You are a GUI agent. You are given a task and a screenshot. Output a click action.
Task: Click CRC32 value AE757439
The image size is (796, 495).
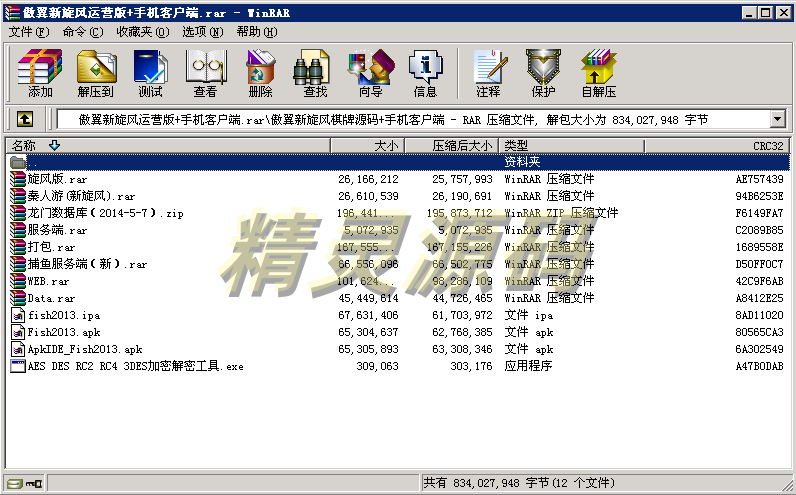tap(759, 179)
